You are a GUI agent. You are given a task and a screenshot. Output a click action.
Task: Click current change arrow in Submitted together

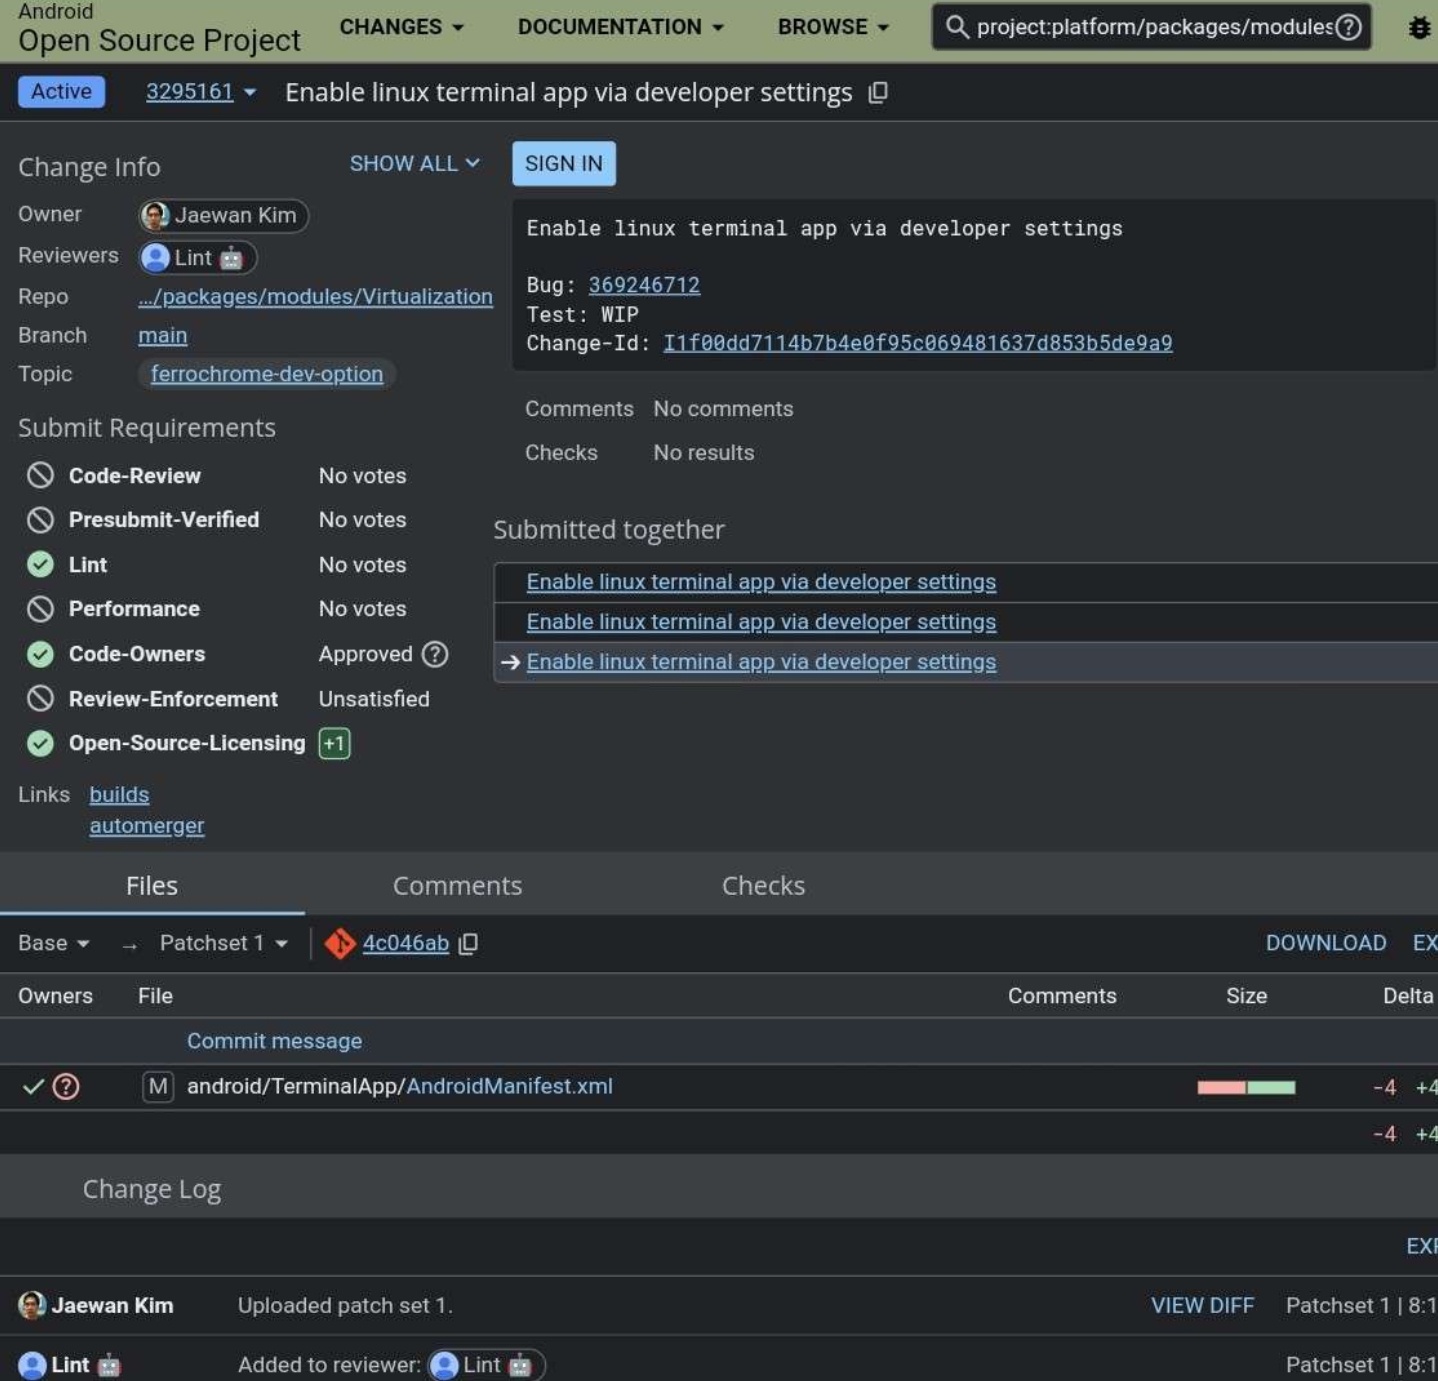coord(510,662)
